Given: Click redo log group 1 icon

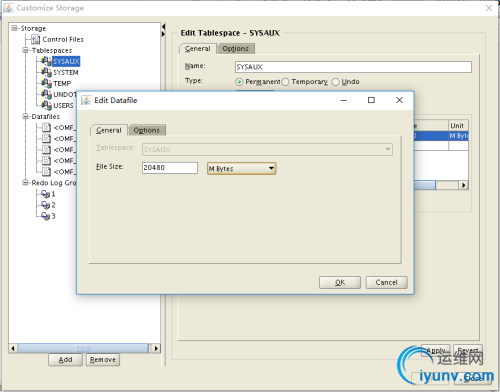Looking at the screenshot, I should point(46,194).
